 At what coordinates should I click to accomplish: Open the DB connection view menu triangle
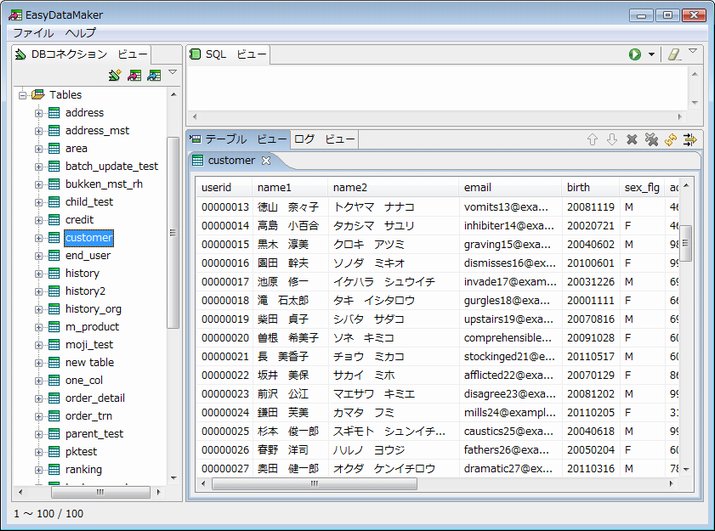pyautogui.click(x=172, y=73)
